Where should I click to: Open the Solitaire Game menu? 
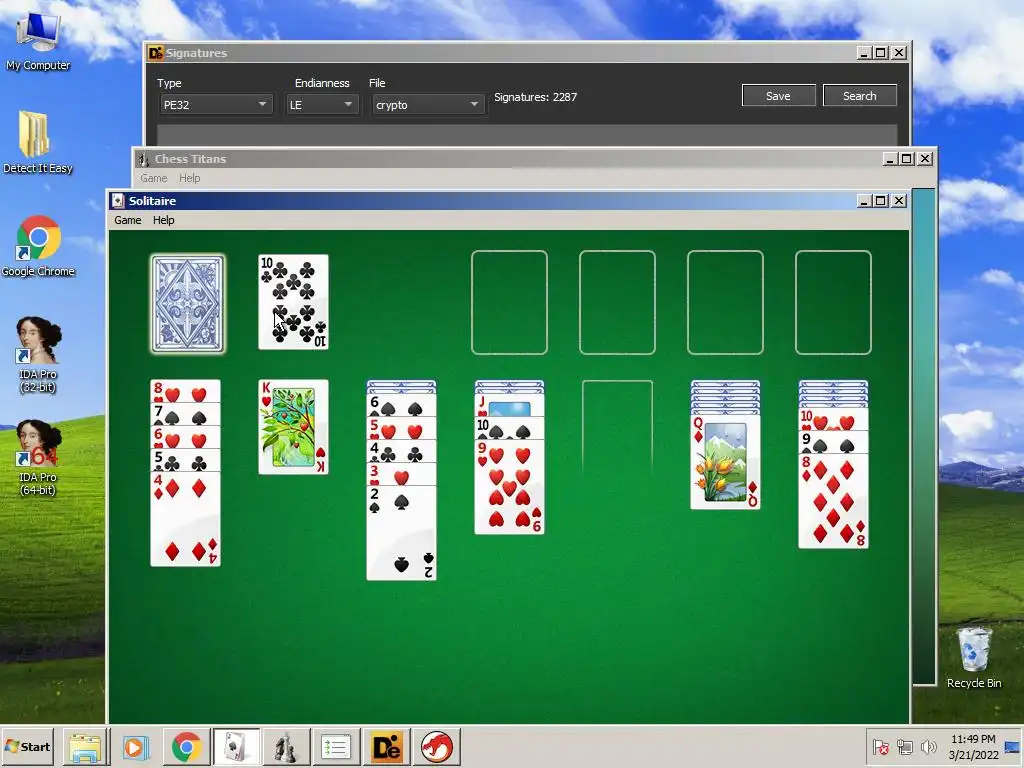tap(127, 220)
